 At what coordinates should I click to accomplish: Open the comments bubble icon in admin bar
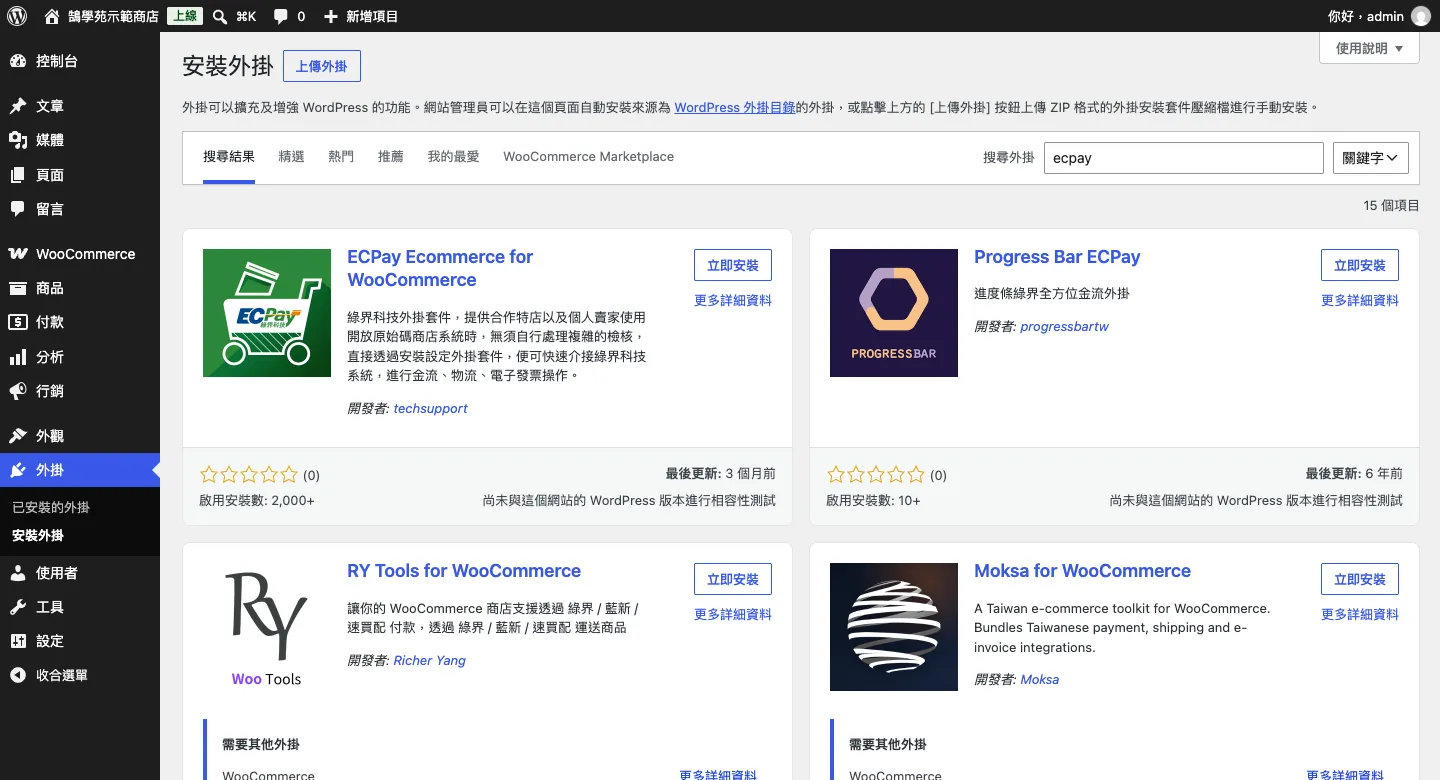coord(280,16)
